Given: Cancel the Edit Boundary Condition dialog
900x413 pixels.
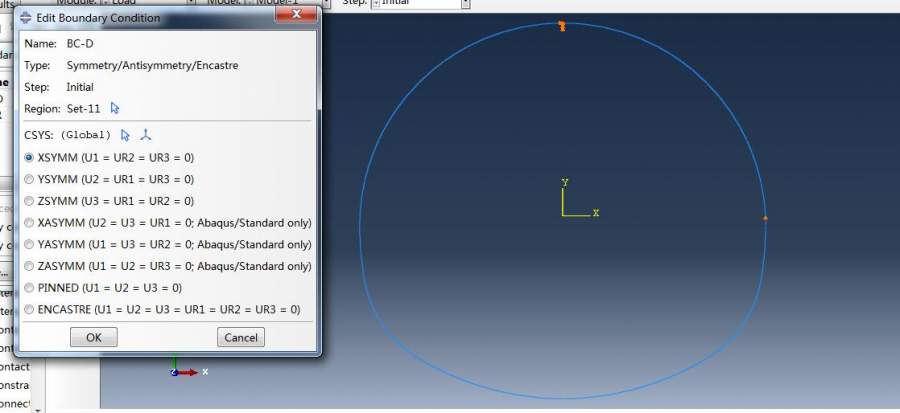Looking at the screenshot, I should [241, 337].
